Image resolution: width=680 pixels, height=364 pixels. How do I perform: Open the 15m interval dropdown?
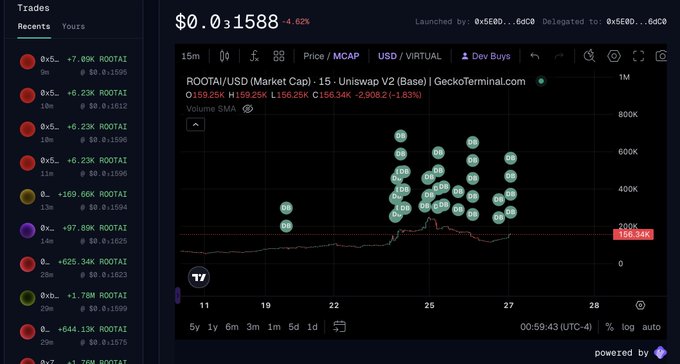point(190,56)
